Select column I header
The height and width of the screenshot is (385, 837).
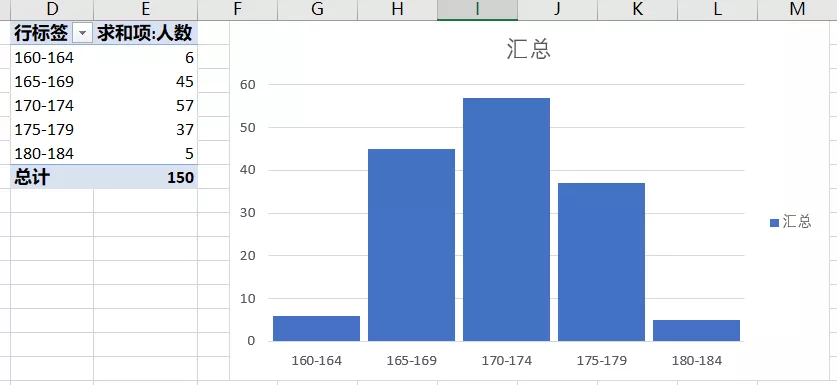(477, 9)
